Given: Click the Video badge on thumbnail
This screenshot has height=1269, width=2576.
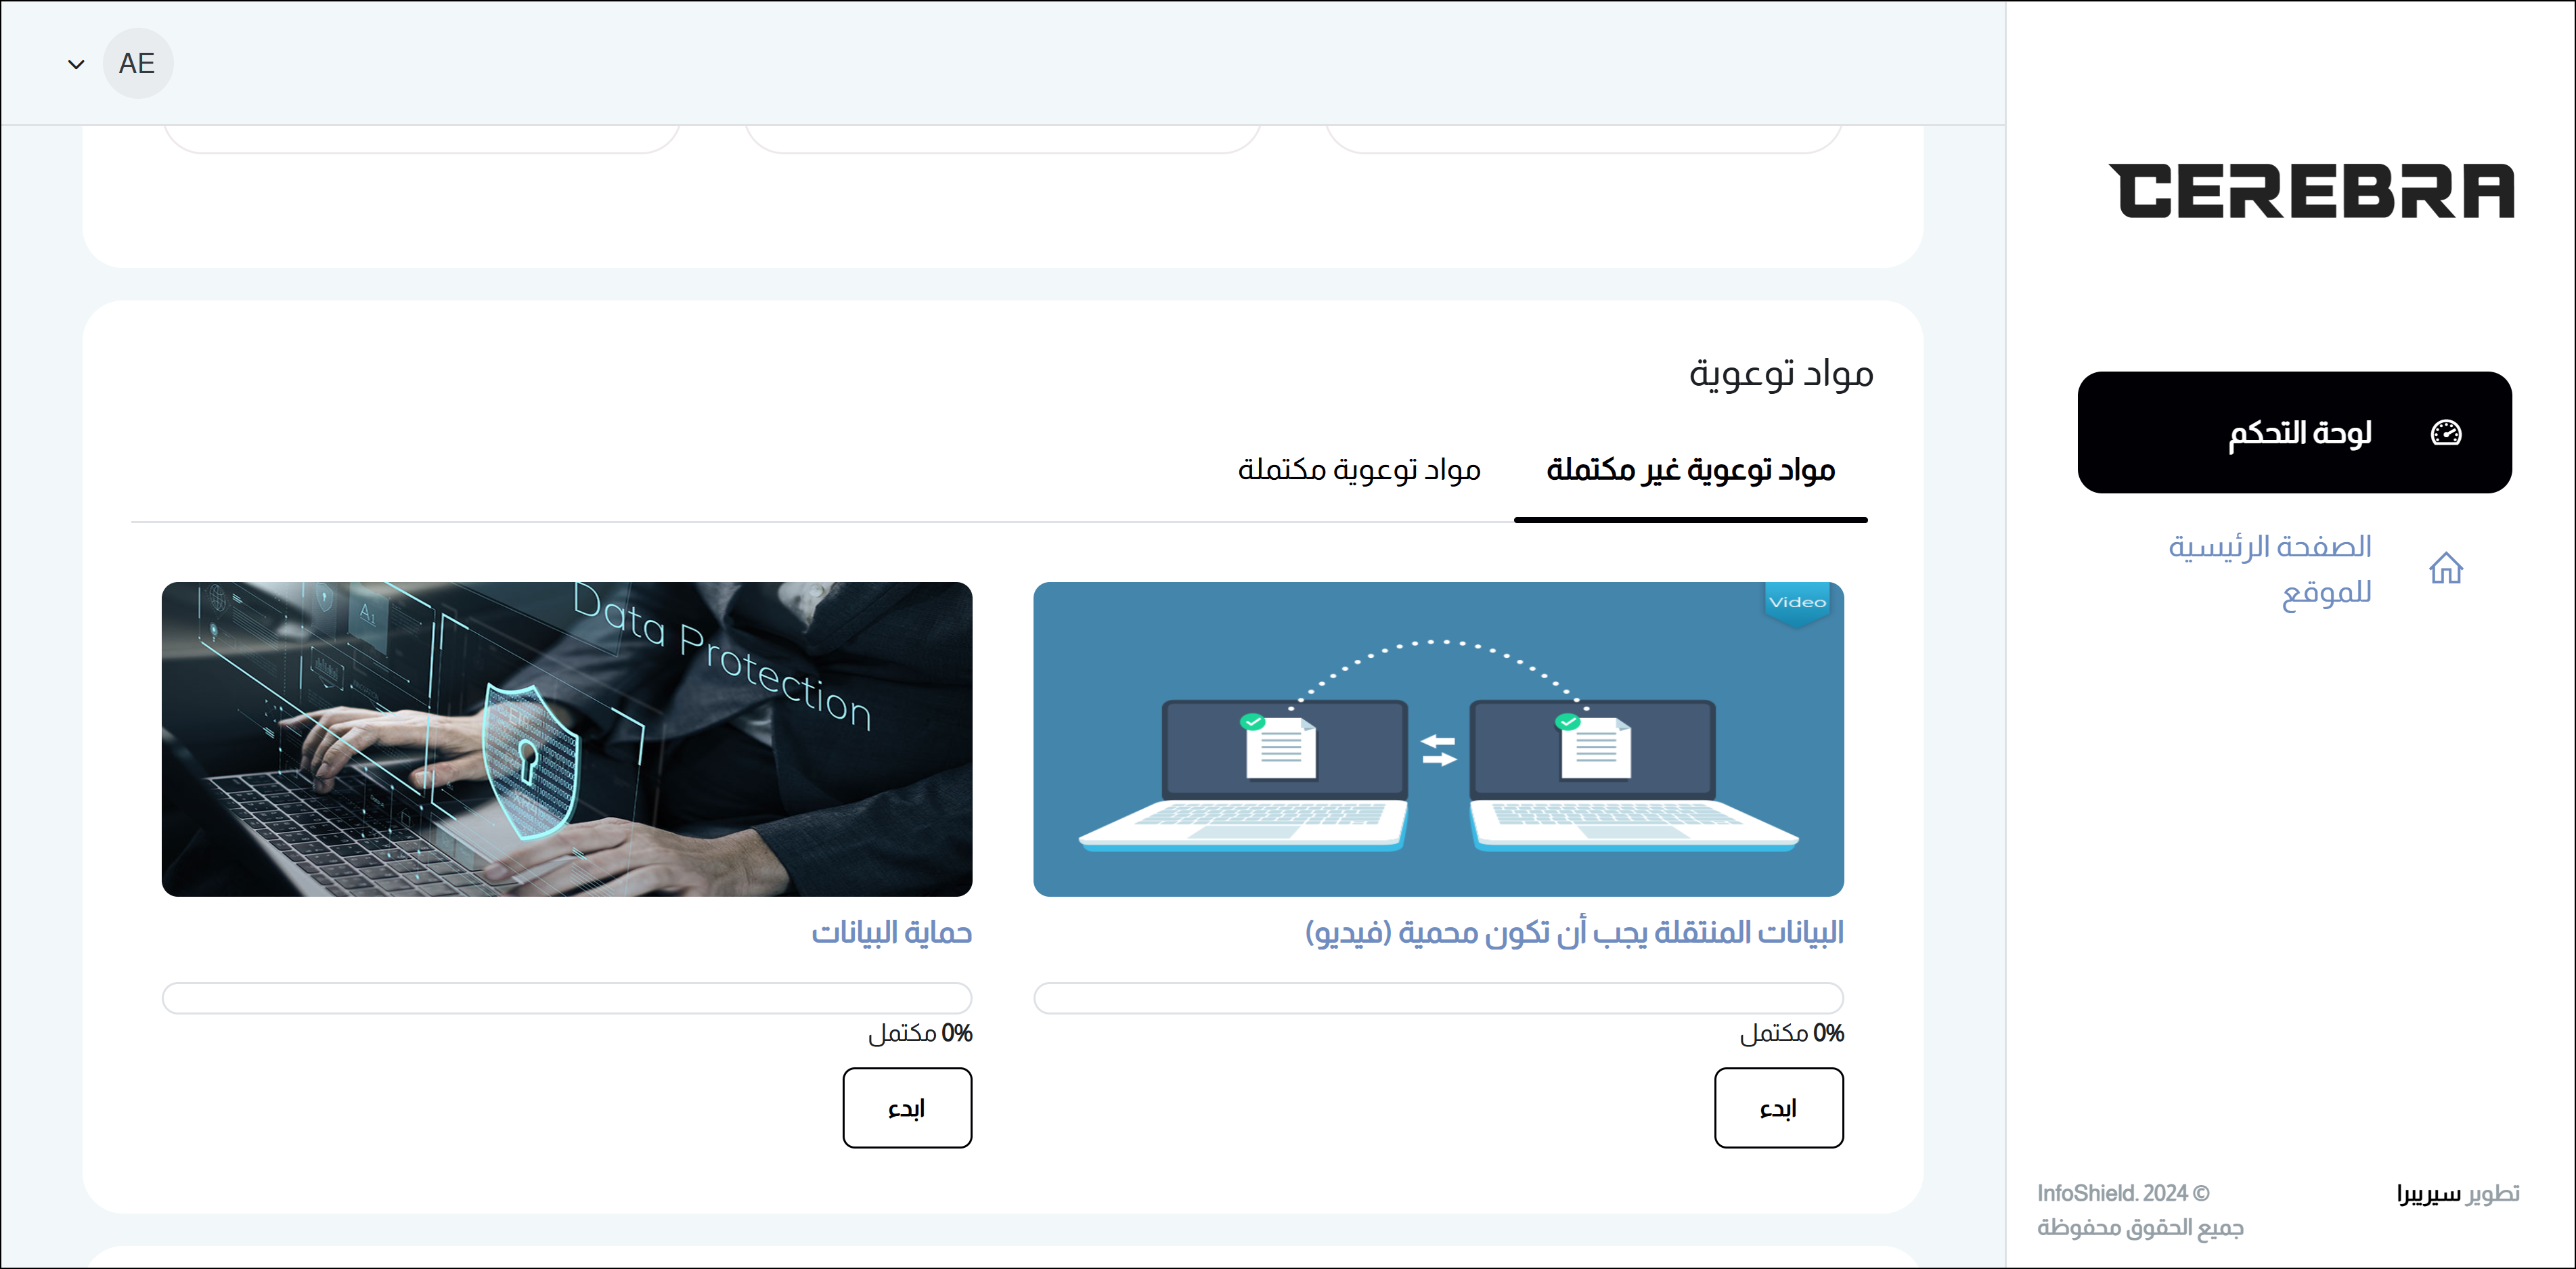Looking at the screenshot, I should [x=1797, y=603].
